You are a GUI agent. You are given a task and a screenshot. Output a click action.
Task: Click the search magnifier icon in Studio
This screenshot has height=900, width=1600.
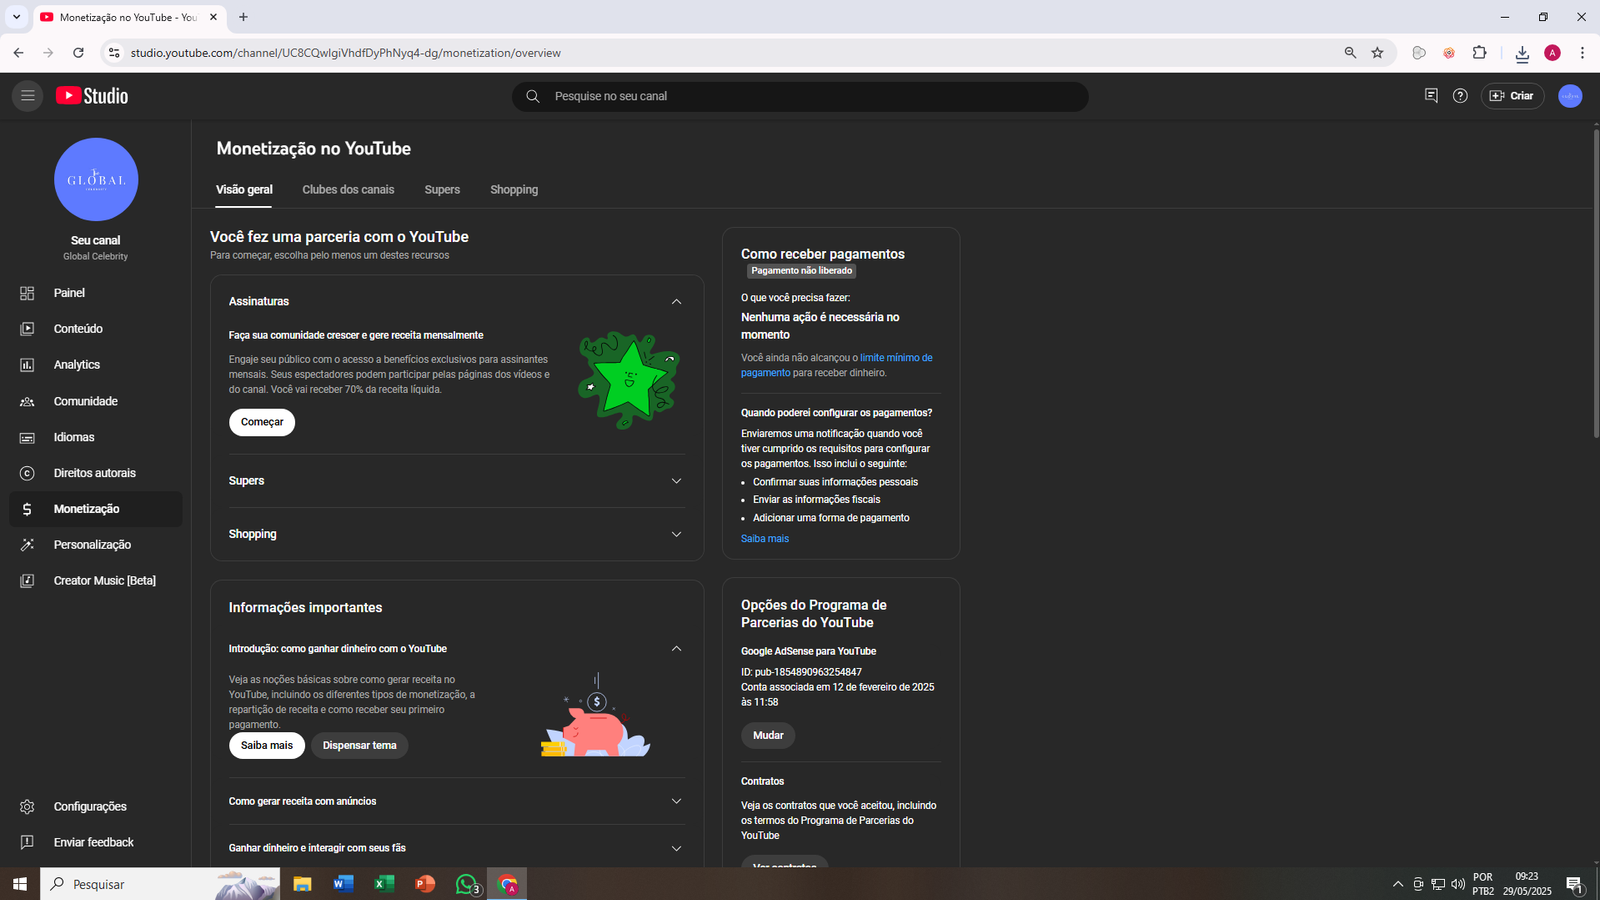pos(533,96)
